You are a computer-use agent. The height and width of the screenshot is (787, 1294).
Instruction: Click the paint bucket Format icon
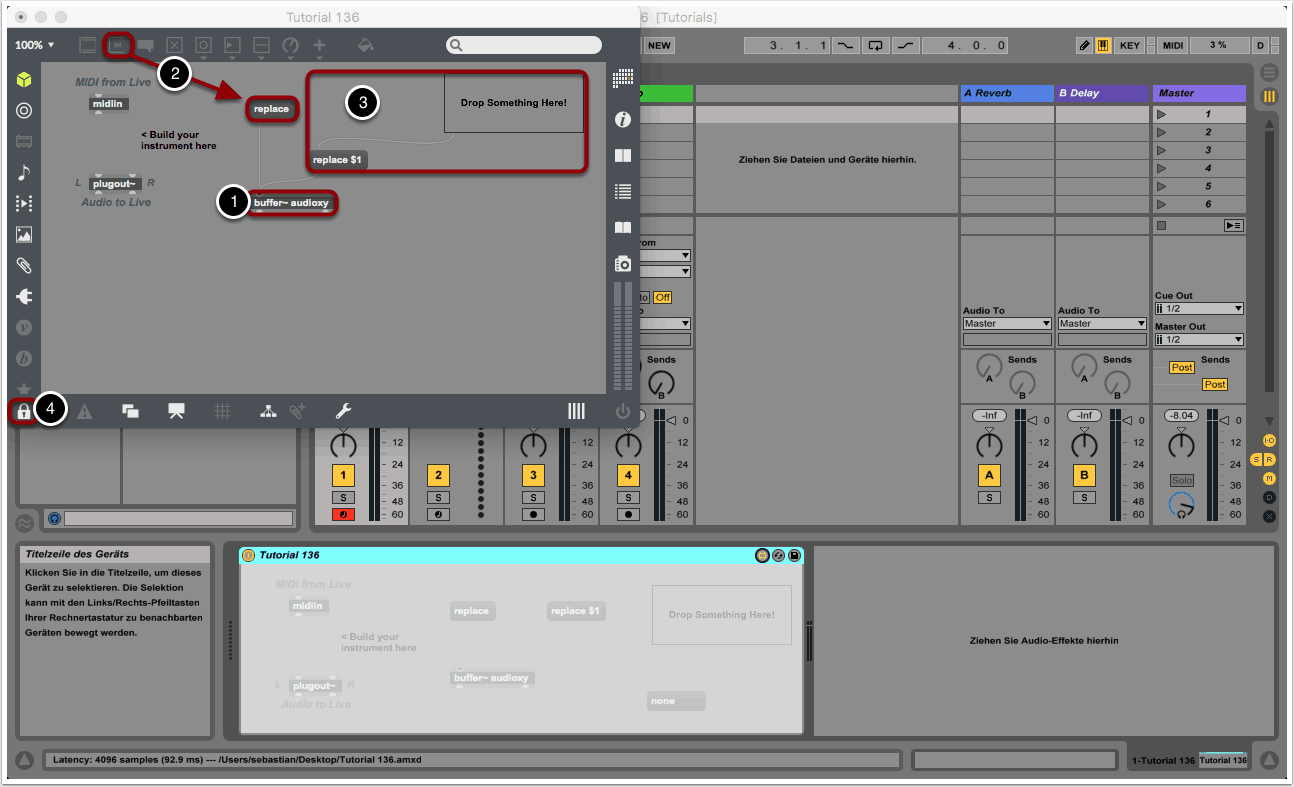point(366,45)
